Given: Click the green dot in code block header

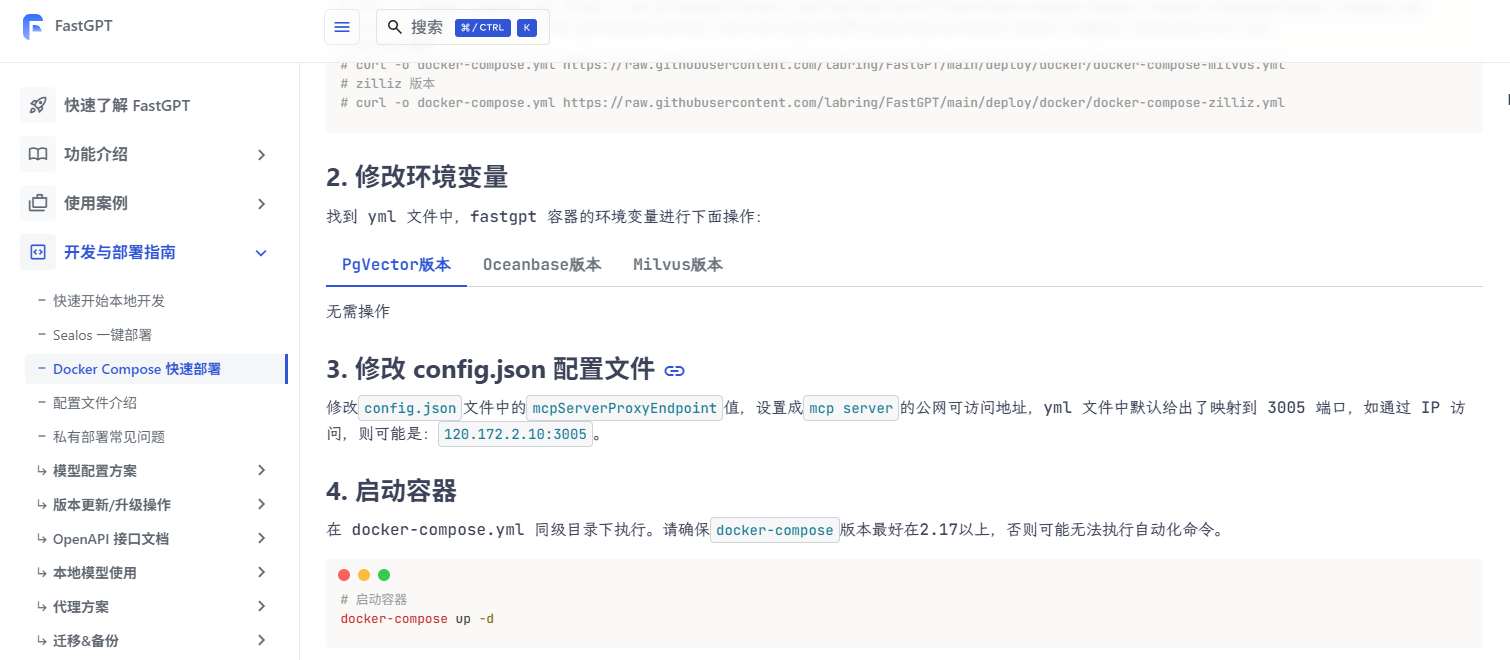Looking at the screenshot, I should coord(384,575).
